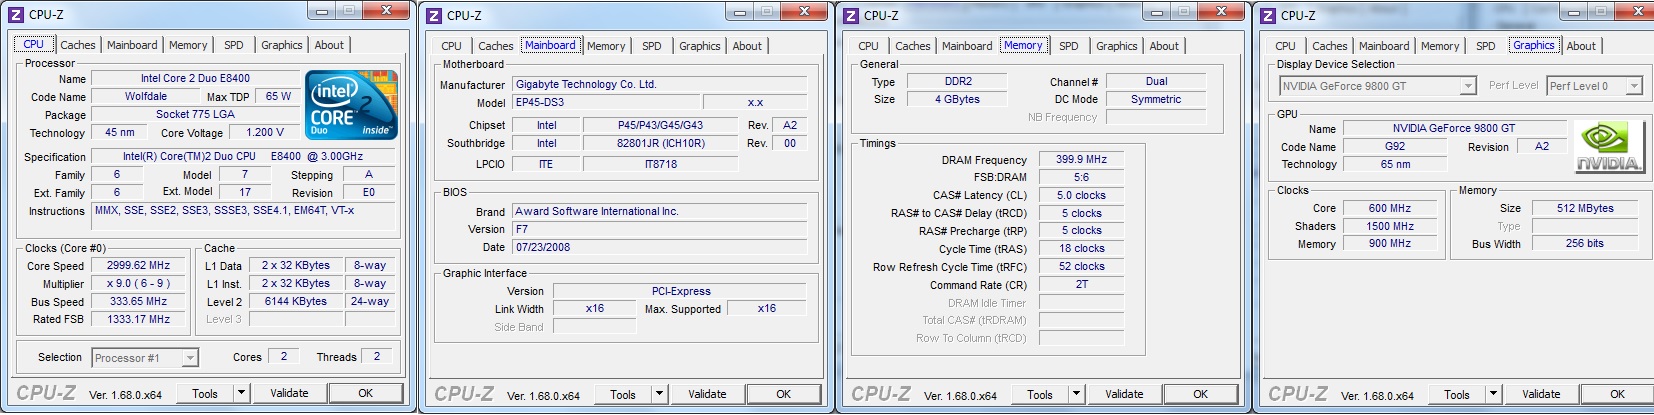The width and height of the screenshot is (1654, 415).
Task: Click the Bus Width 256 bits value
Action: pos(1585,244)
